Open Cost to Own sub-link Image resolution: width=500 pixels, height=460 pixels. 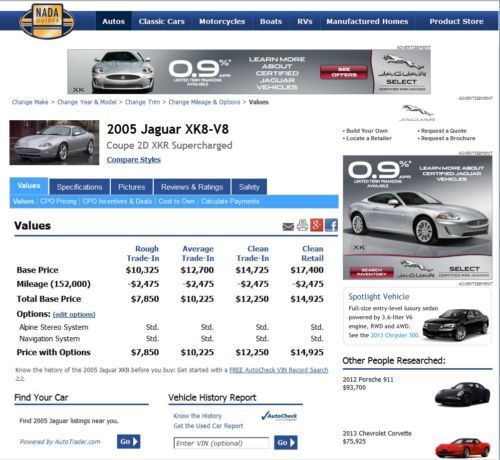[177, 201]
